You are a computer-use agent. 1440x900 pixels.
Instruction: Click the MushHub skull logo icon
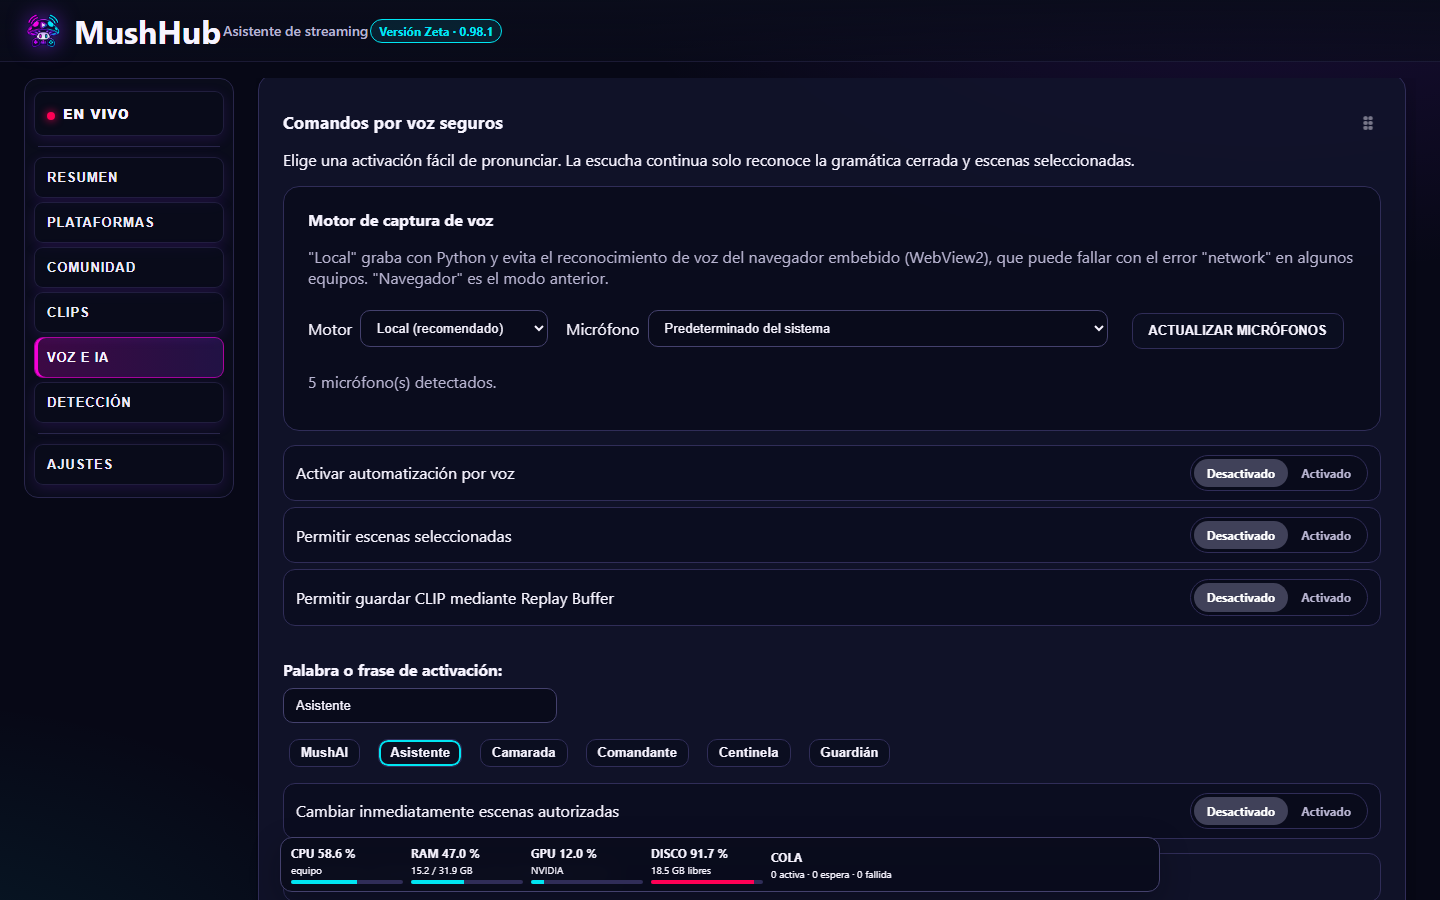[43, 30]
